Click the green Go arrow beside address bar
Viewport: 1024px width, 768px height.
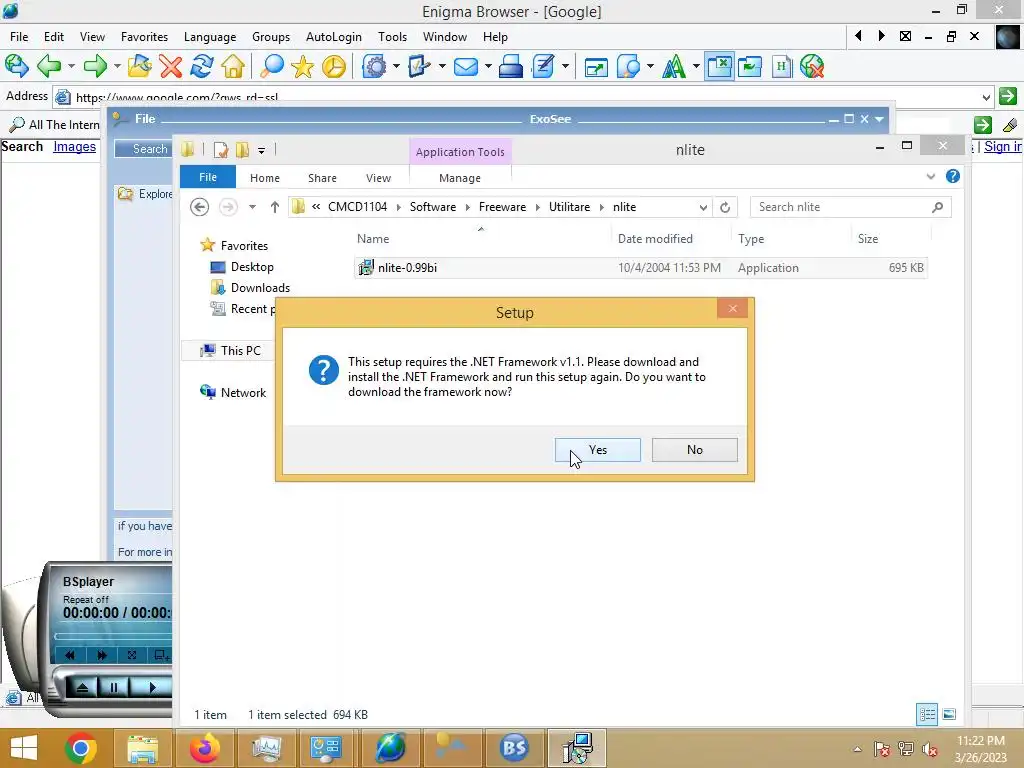(x=1008, y=96)
